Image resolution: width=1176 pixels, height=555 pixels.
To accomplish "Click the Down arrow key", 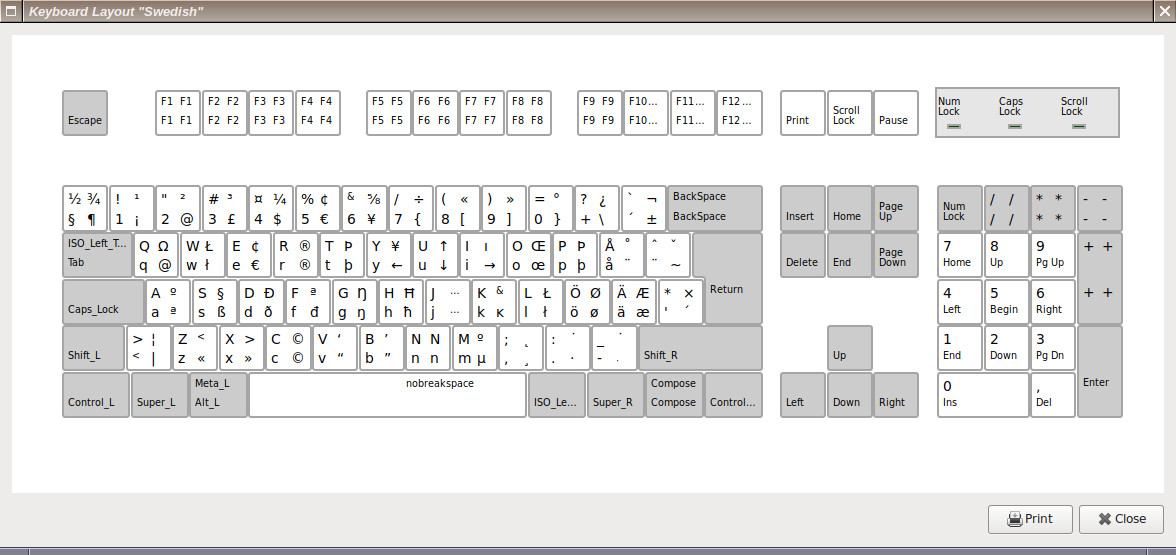I will click(849, 394).
